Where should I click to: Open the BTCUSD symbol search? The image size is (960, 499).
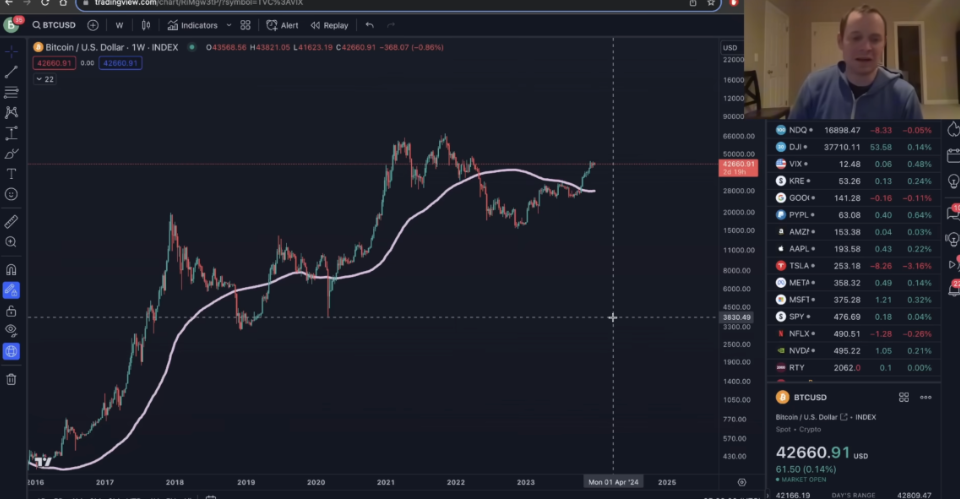coord(54,25)
